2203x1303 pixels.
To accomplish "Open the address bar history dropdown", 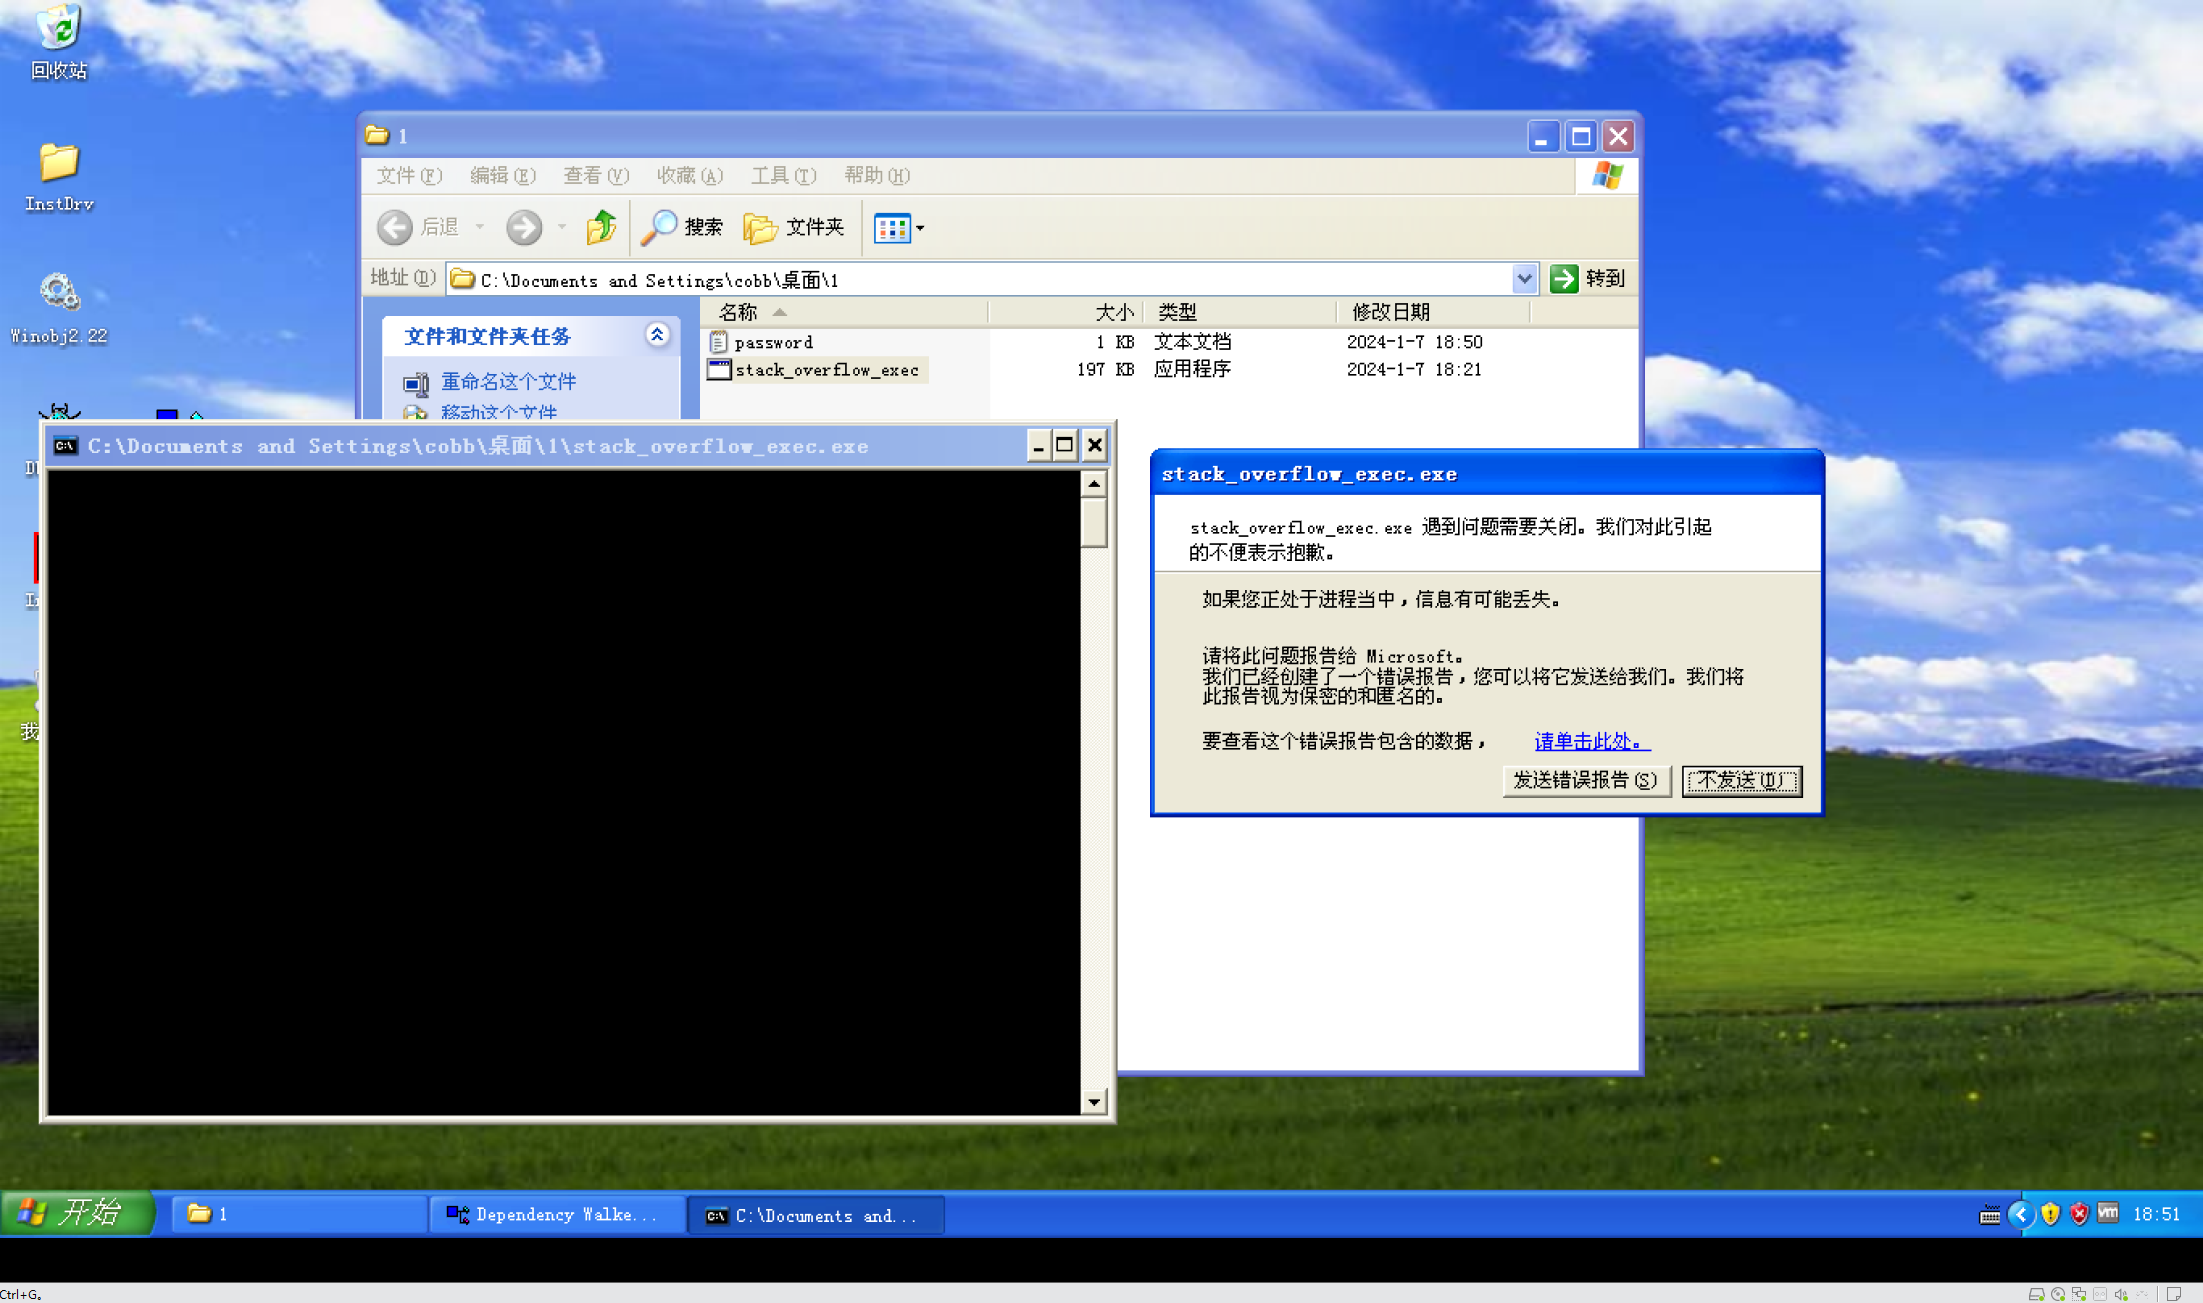I will pos(1524,279).
